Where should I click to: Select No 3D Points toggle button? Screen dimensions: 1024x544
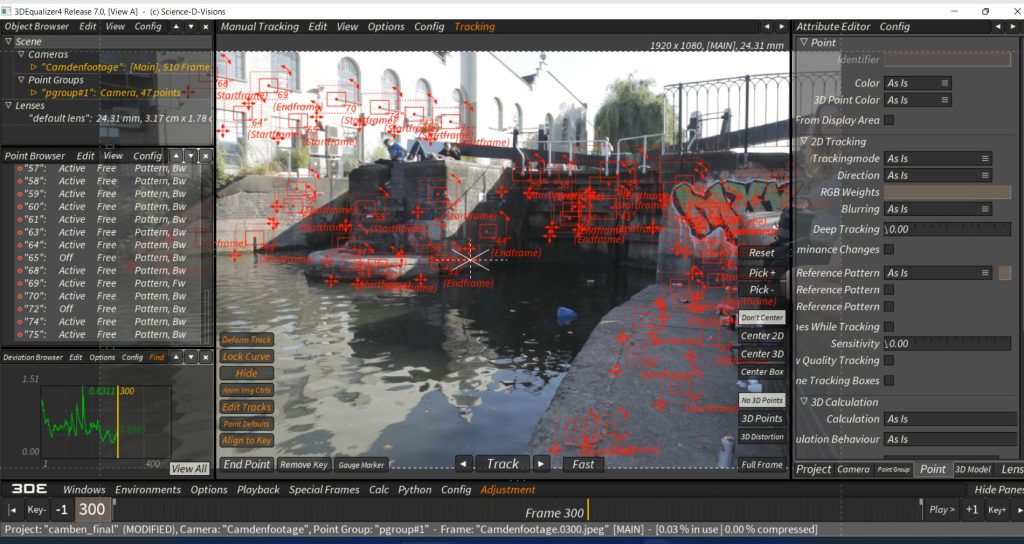click(761, 400)
